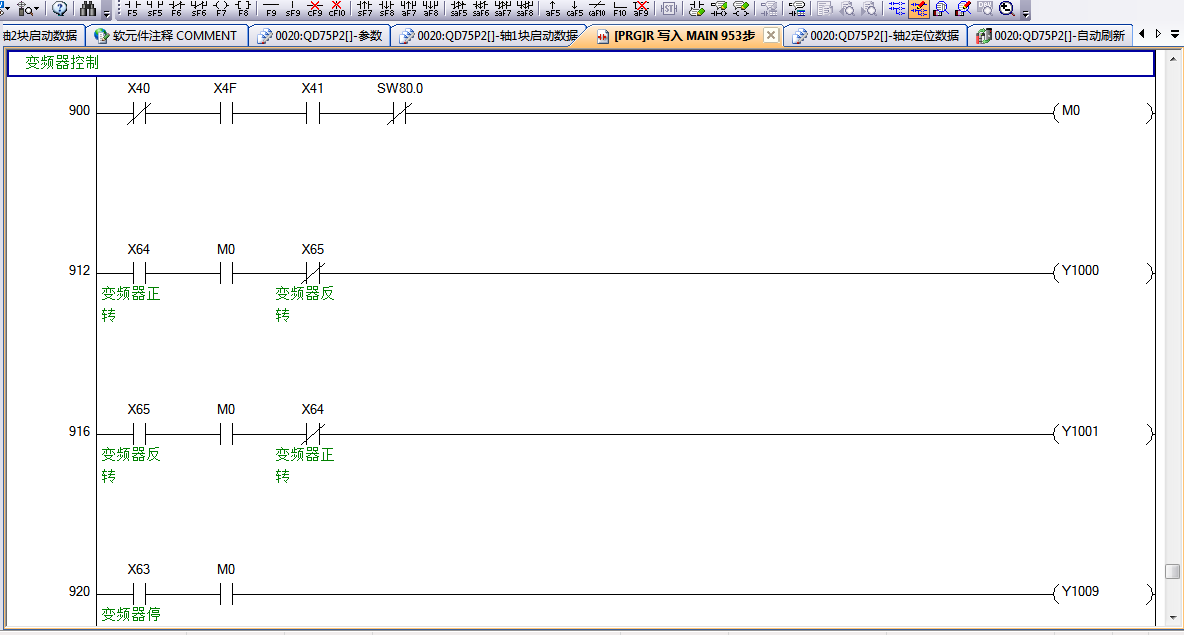Click the binoculars find device icon
The image size is (1184, 635).
(88, 9)
